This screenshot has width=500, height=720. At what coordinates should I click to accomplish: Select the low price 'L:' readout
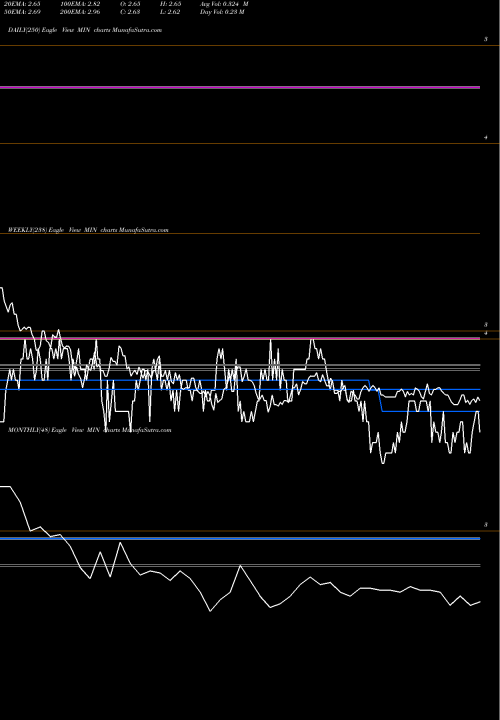170,12
